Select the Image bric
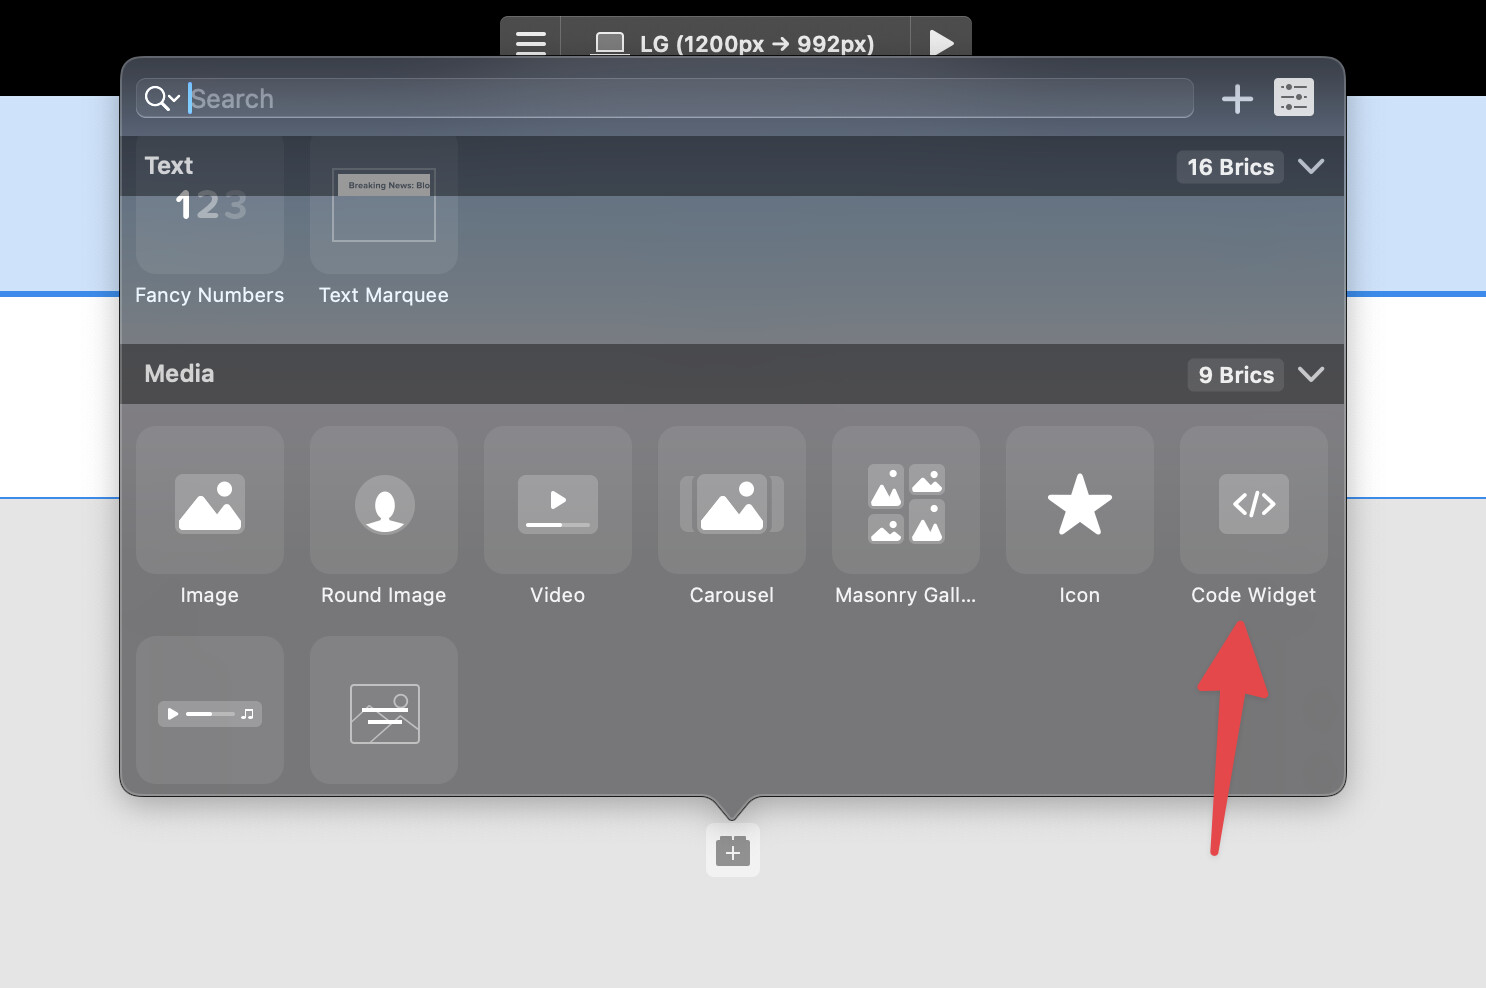This screenshot has width=1486, height=988. [210, 501]
